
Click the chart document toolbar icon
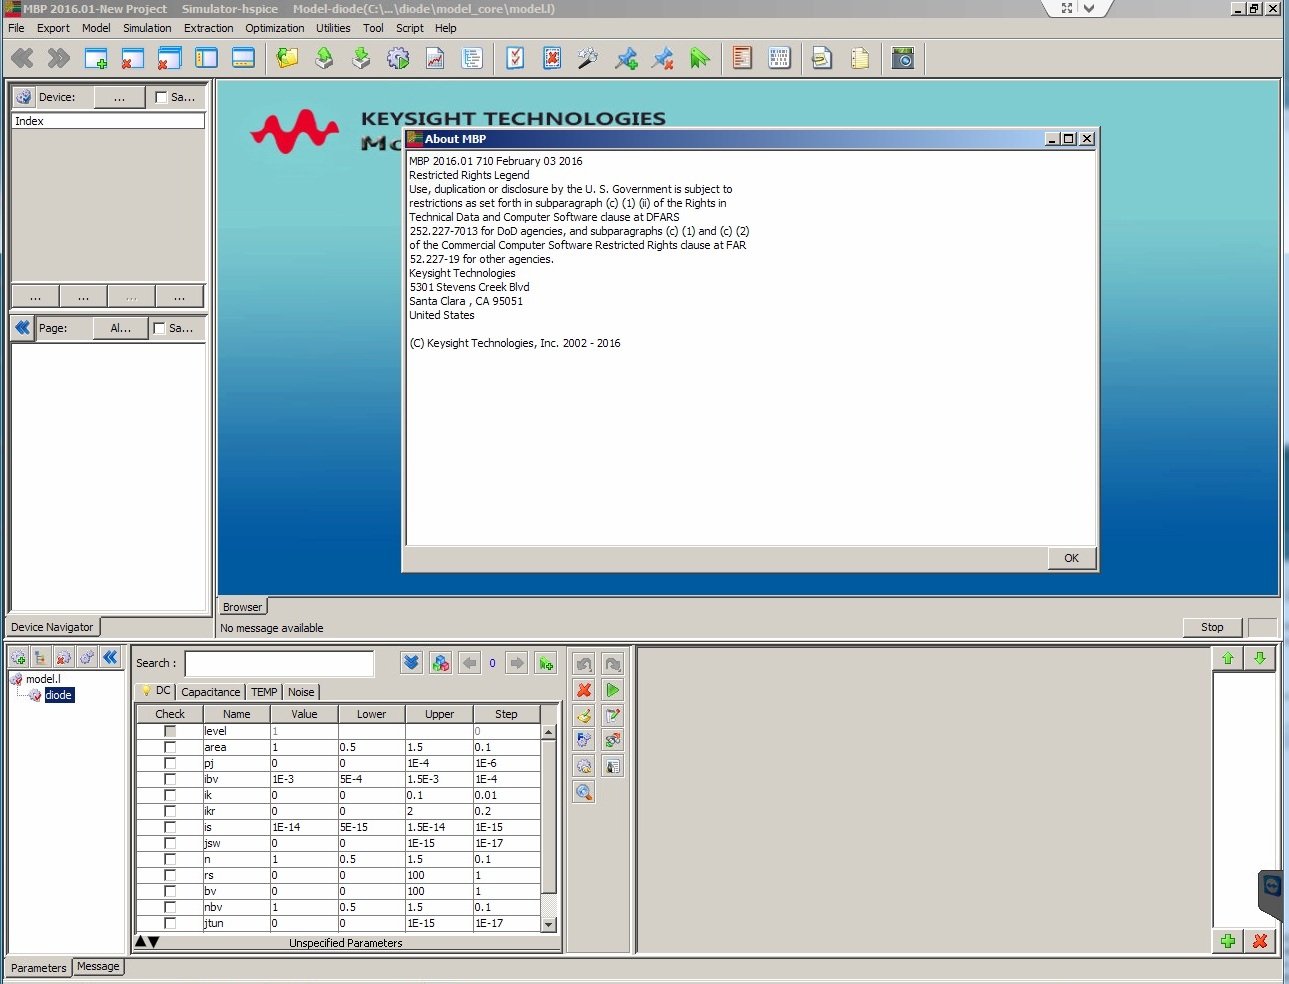(x=435, y=58)
